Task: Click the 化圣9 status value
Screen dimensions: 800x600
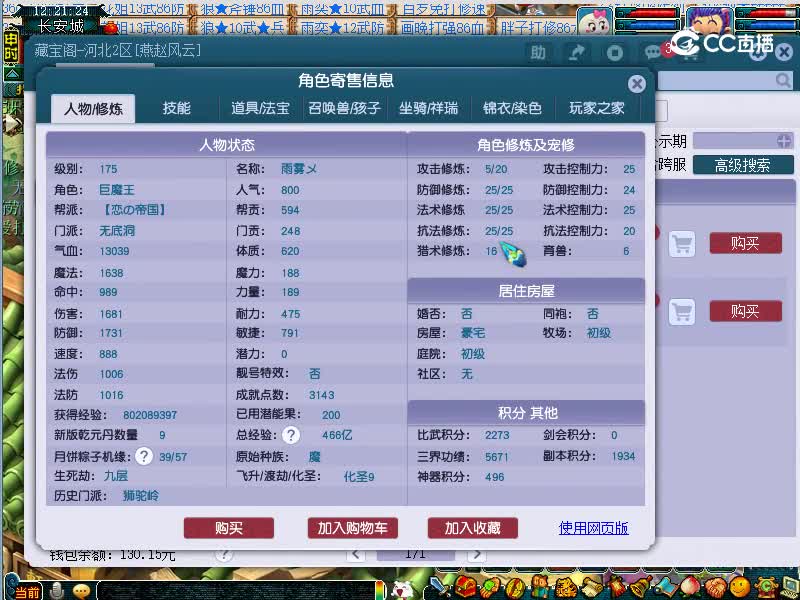Action: 359,477
